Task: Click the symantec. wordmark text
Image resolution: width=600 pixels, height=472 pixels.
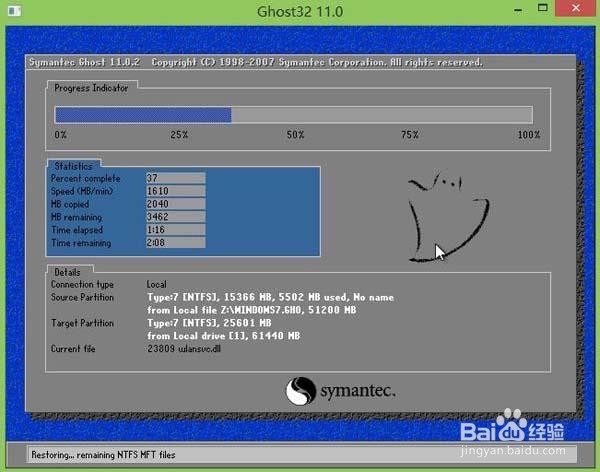Action: pyautogui.click(x=358, y=391)
